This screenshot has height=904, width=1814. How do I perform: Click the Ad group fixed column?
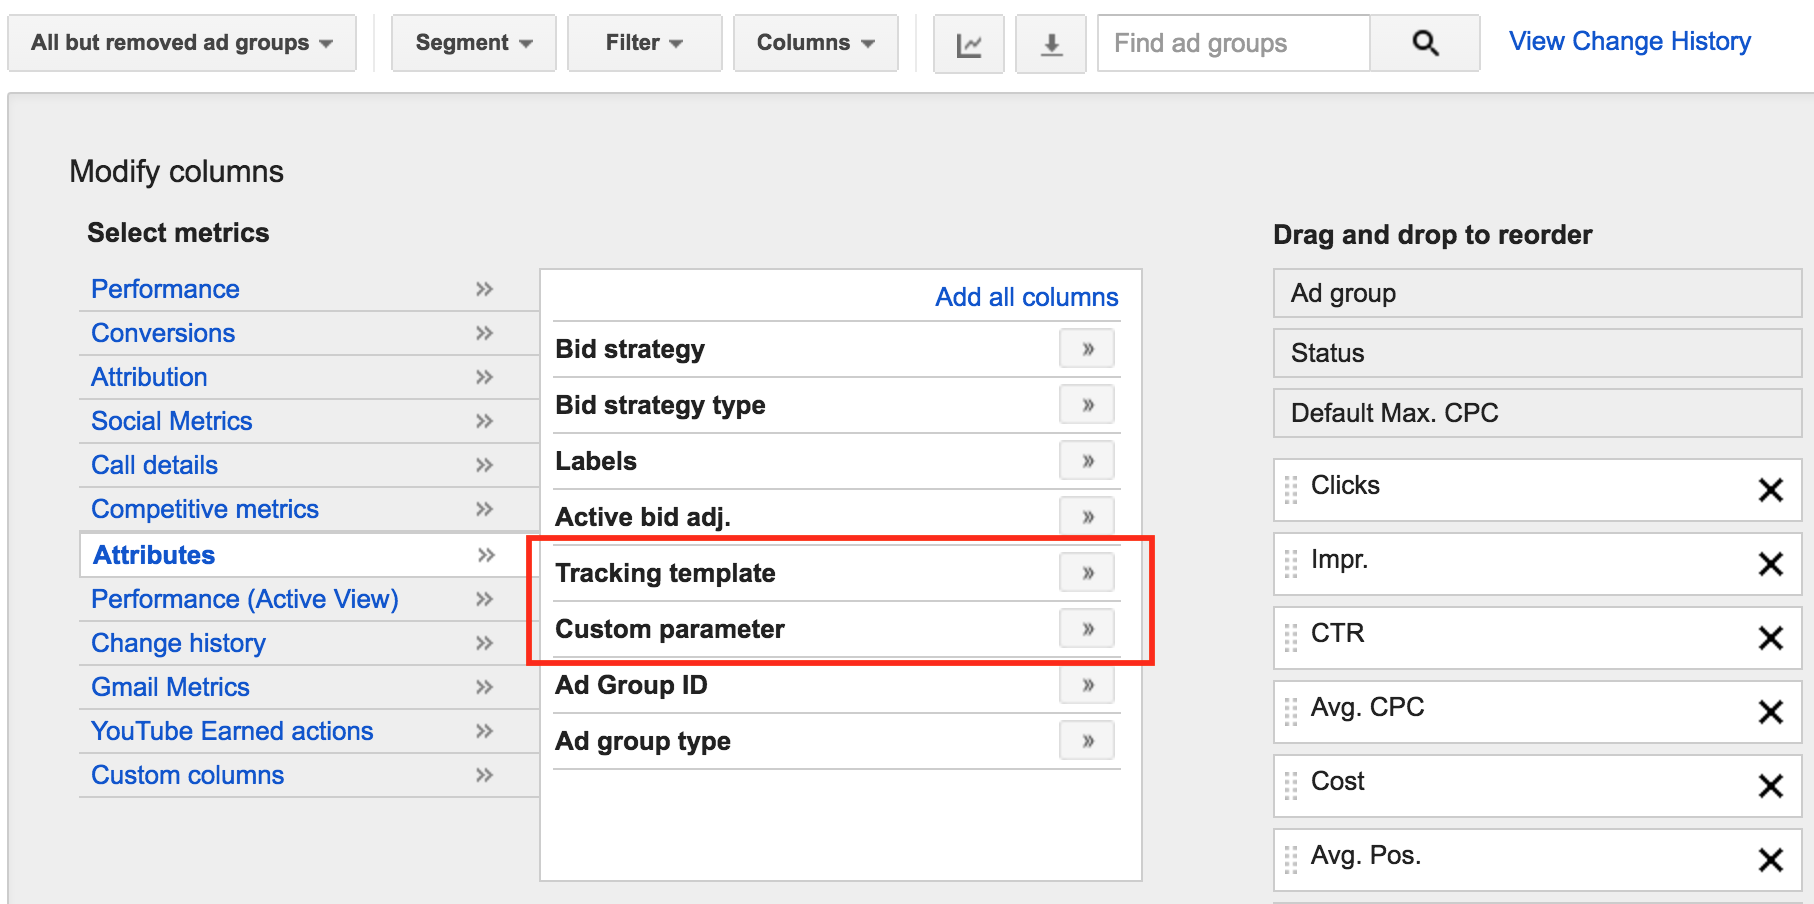(1537, 293)
